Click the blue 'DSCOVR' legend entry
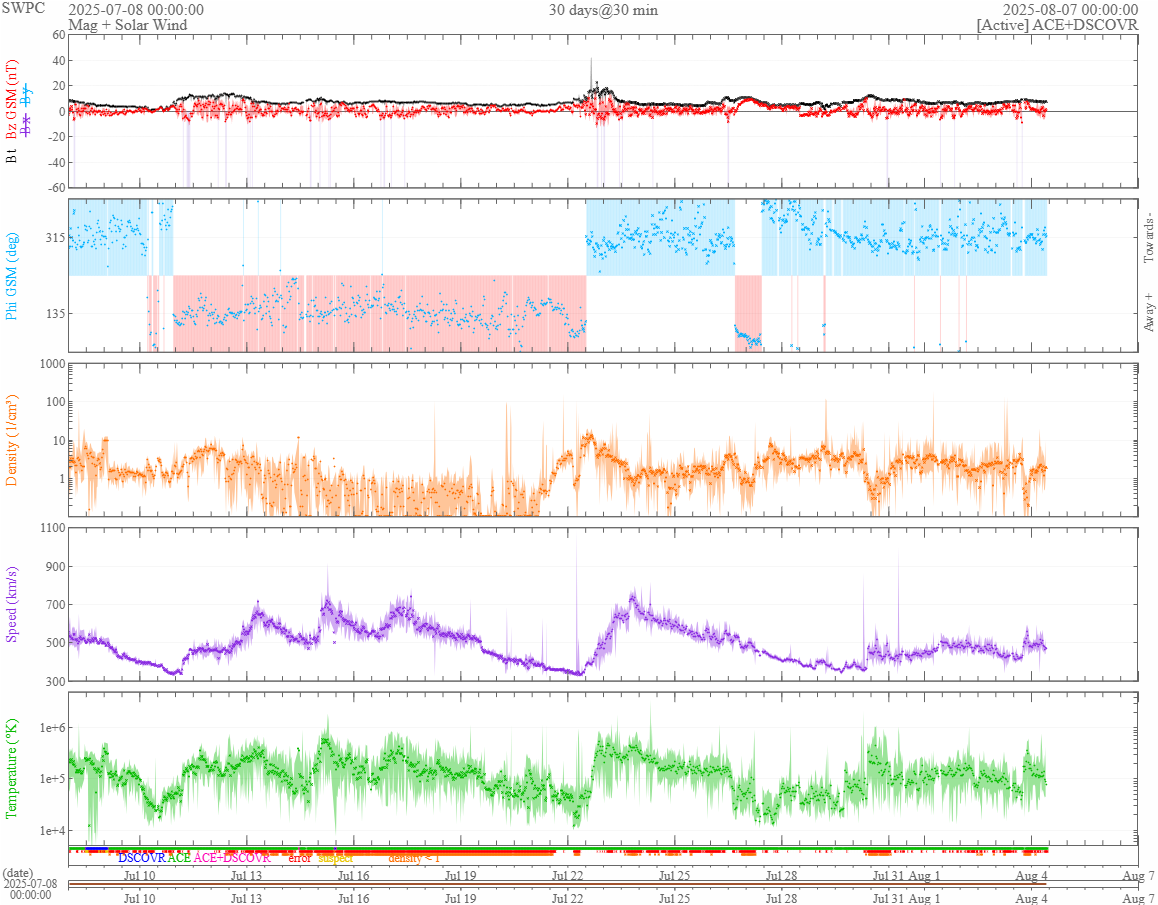 click(x=142, y=858)
